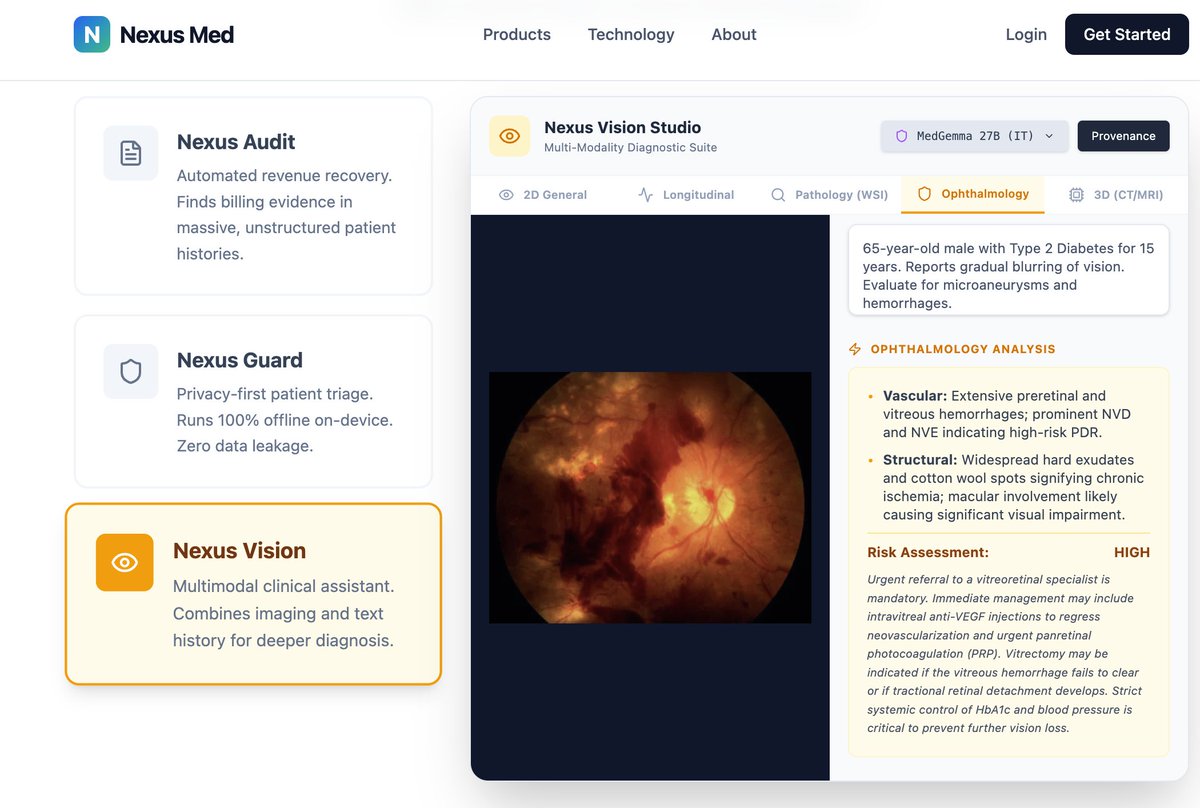This screenshot has height=808, width=1200.
Task: Open the Technology nav item
Action: point(631,34)
